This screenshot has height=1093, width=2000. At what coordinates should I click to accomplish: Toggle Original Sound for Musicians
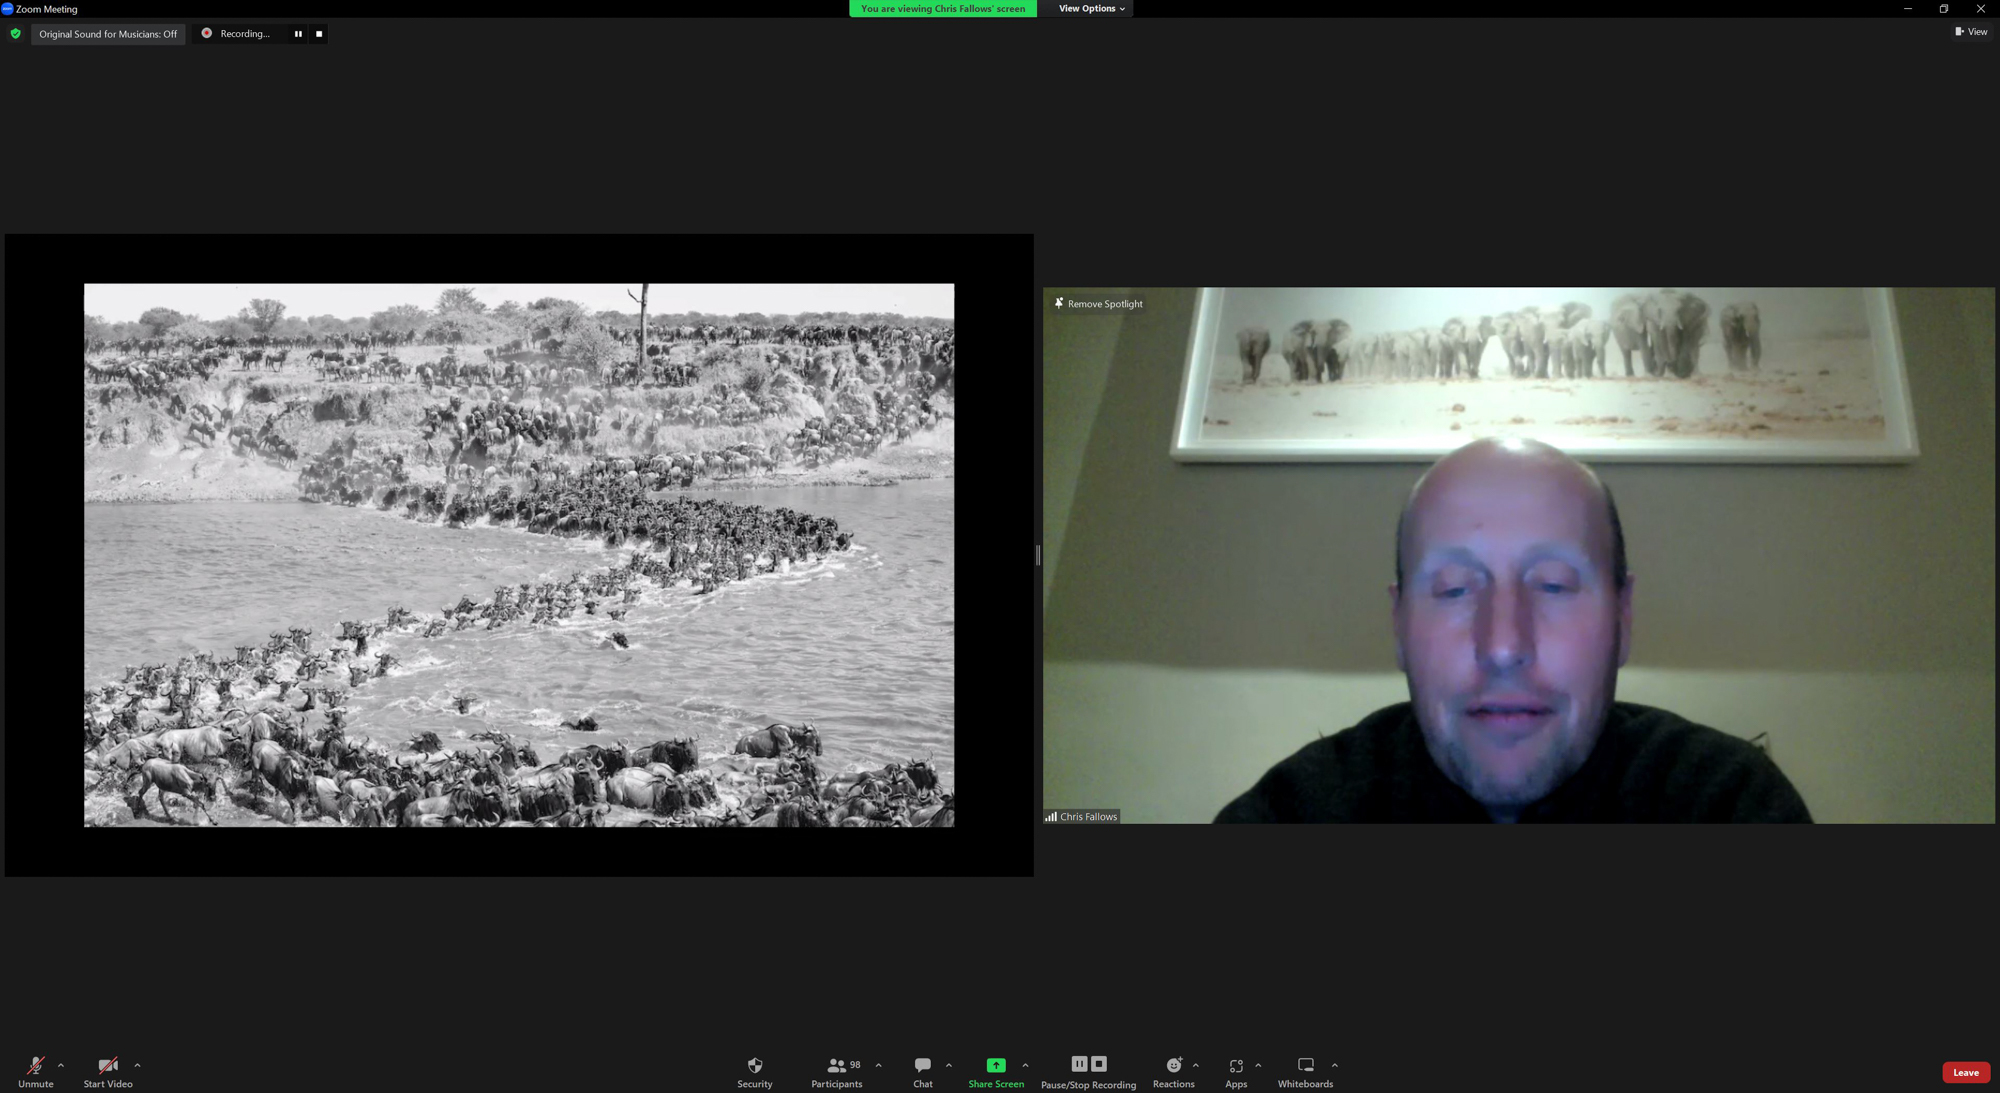pyautogui.click(x=108, y=34)
